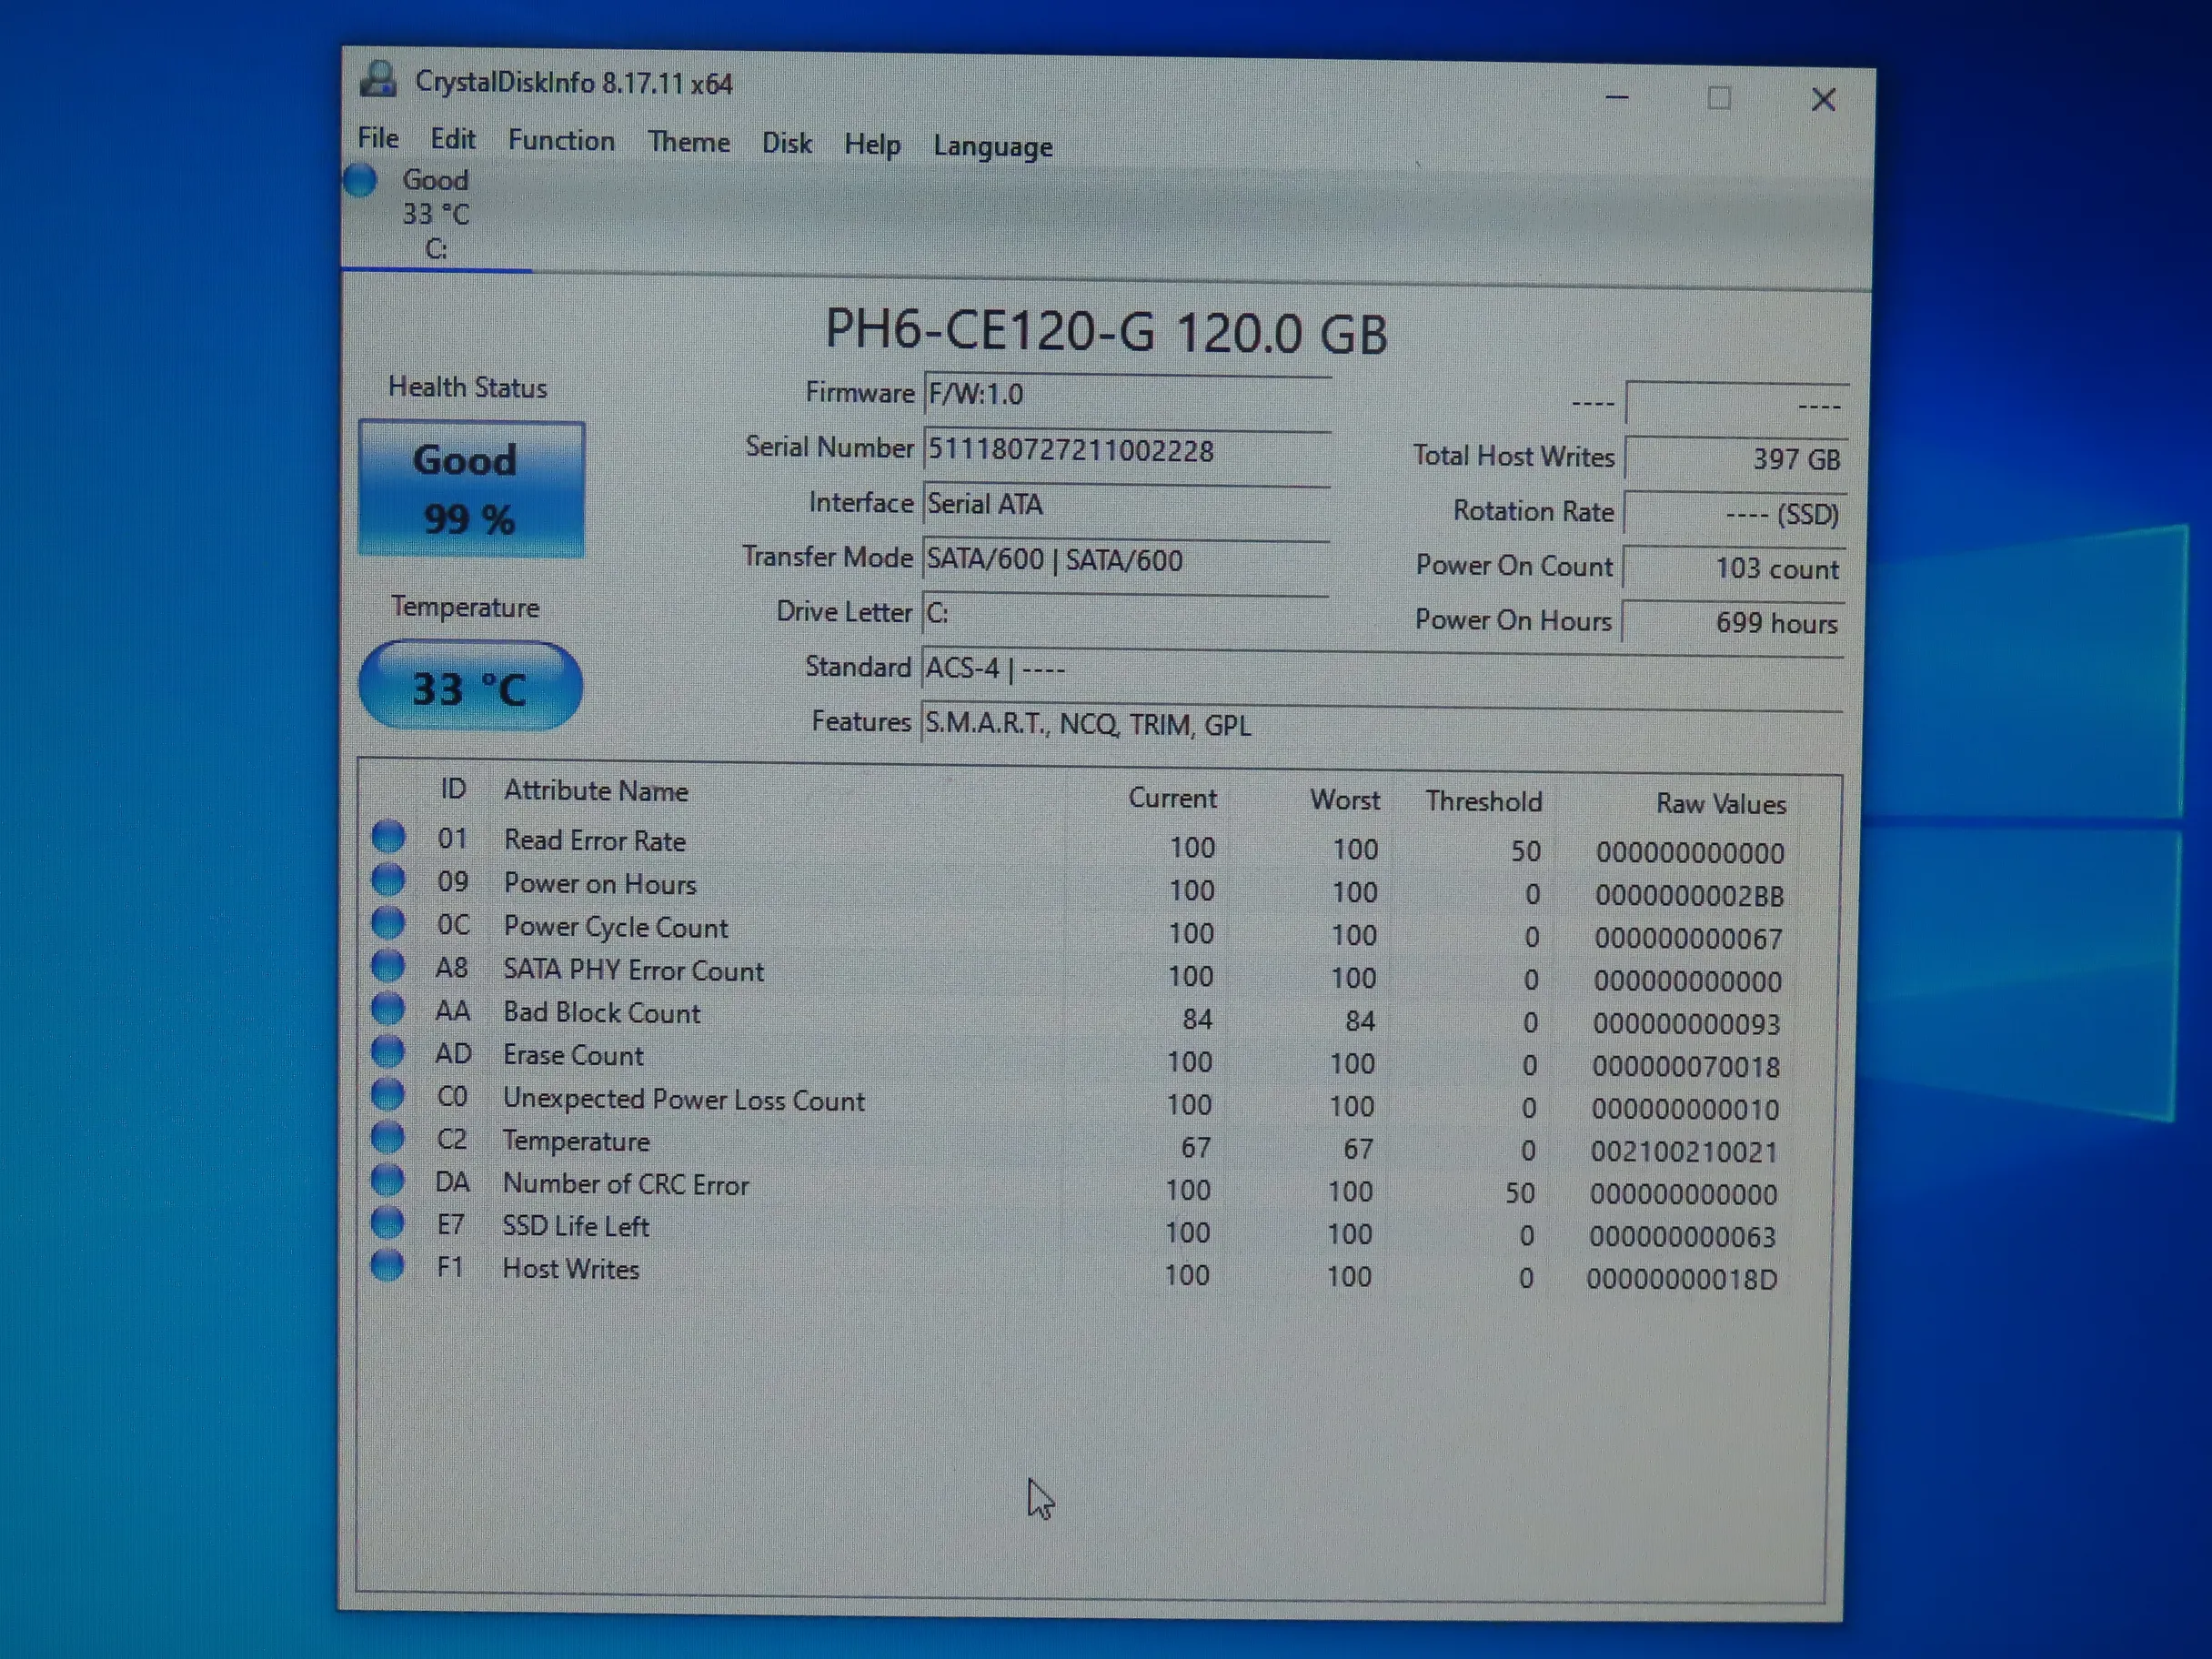Click the Interface field Serial ATA

click(x=1126, y=505)
